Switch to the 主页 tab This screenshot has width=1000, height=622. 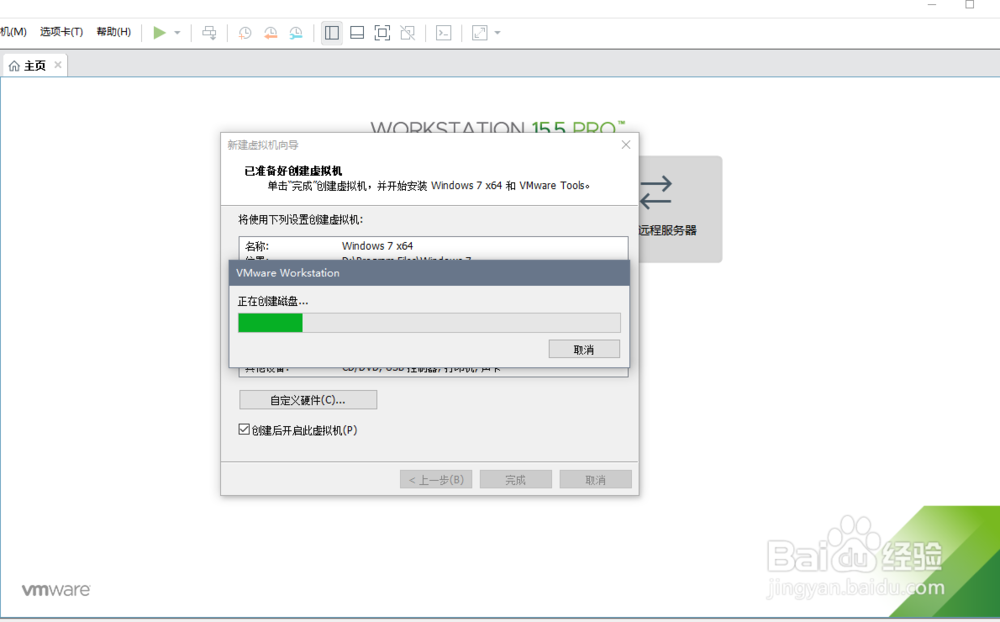point(35,66)
